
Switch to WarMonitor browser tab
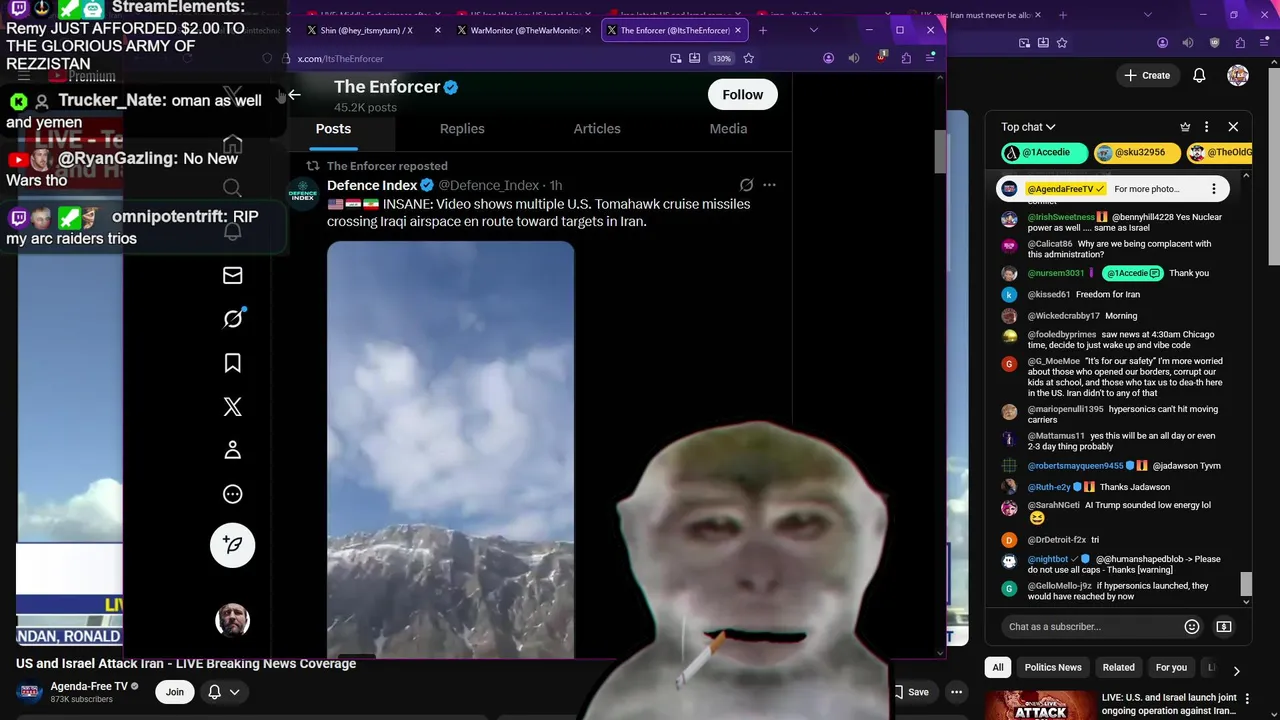tap(525, 30)
